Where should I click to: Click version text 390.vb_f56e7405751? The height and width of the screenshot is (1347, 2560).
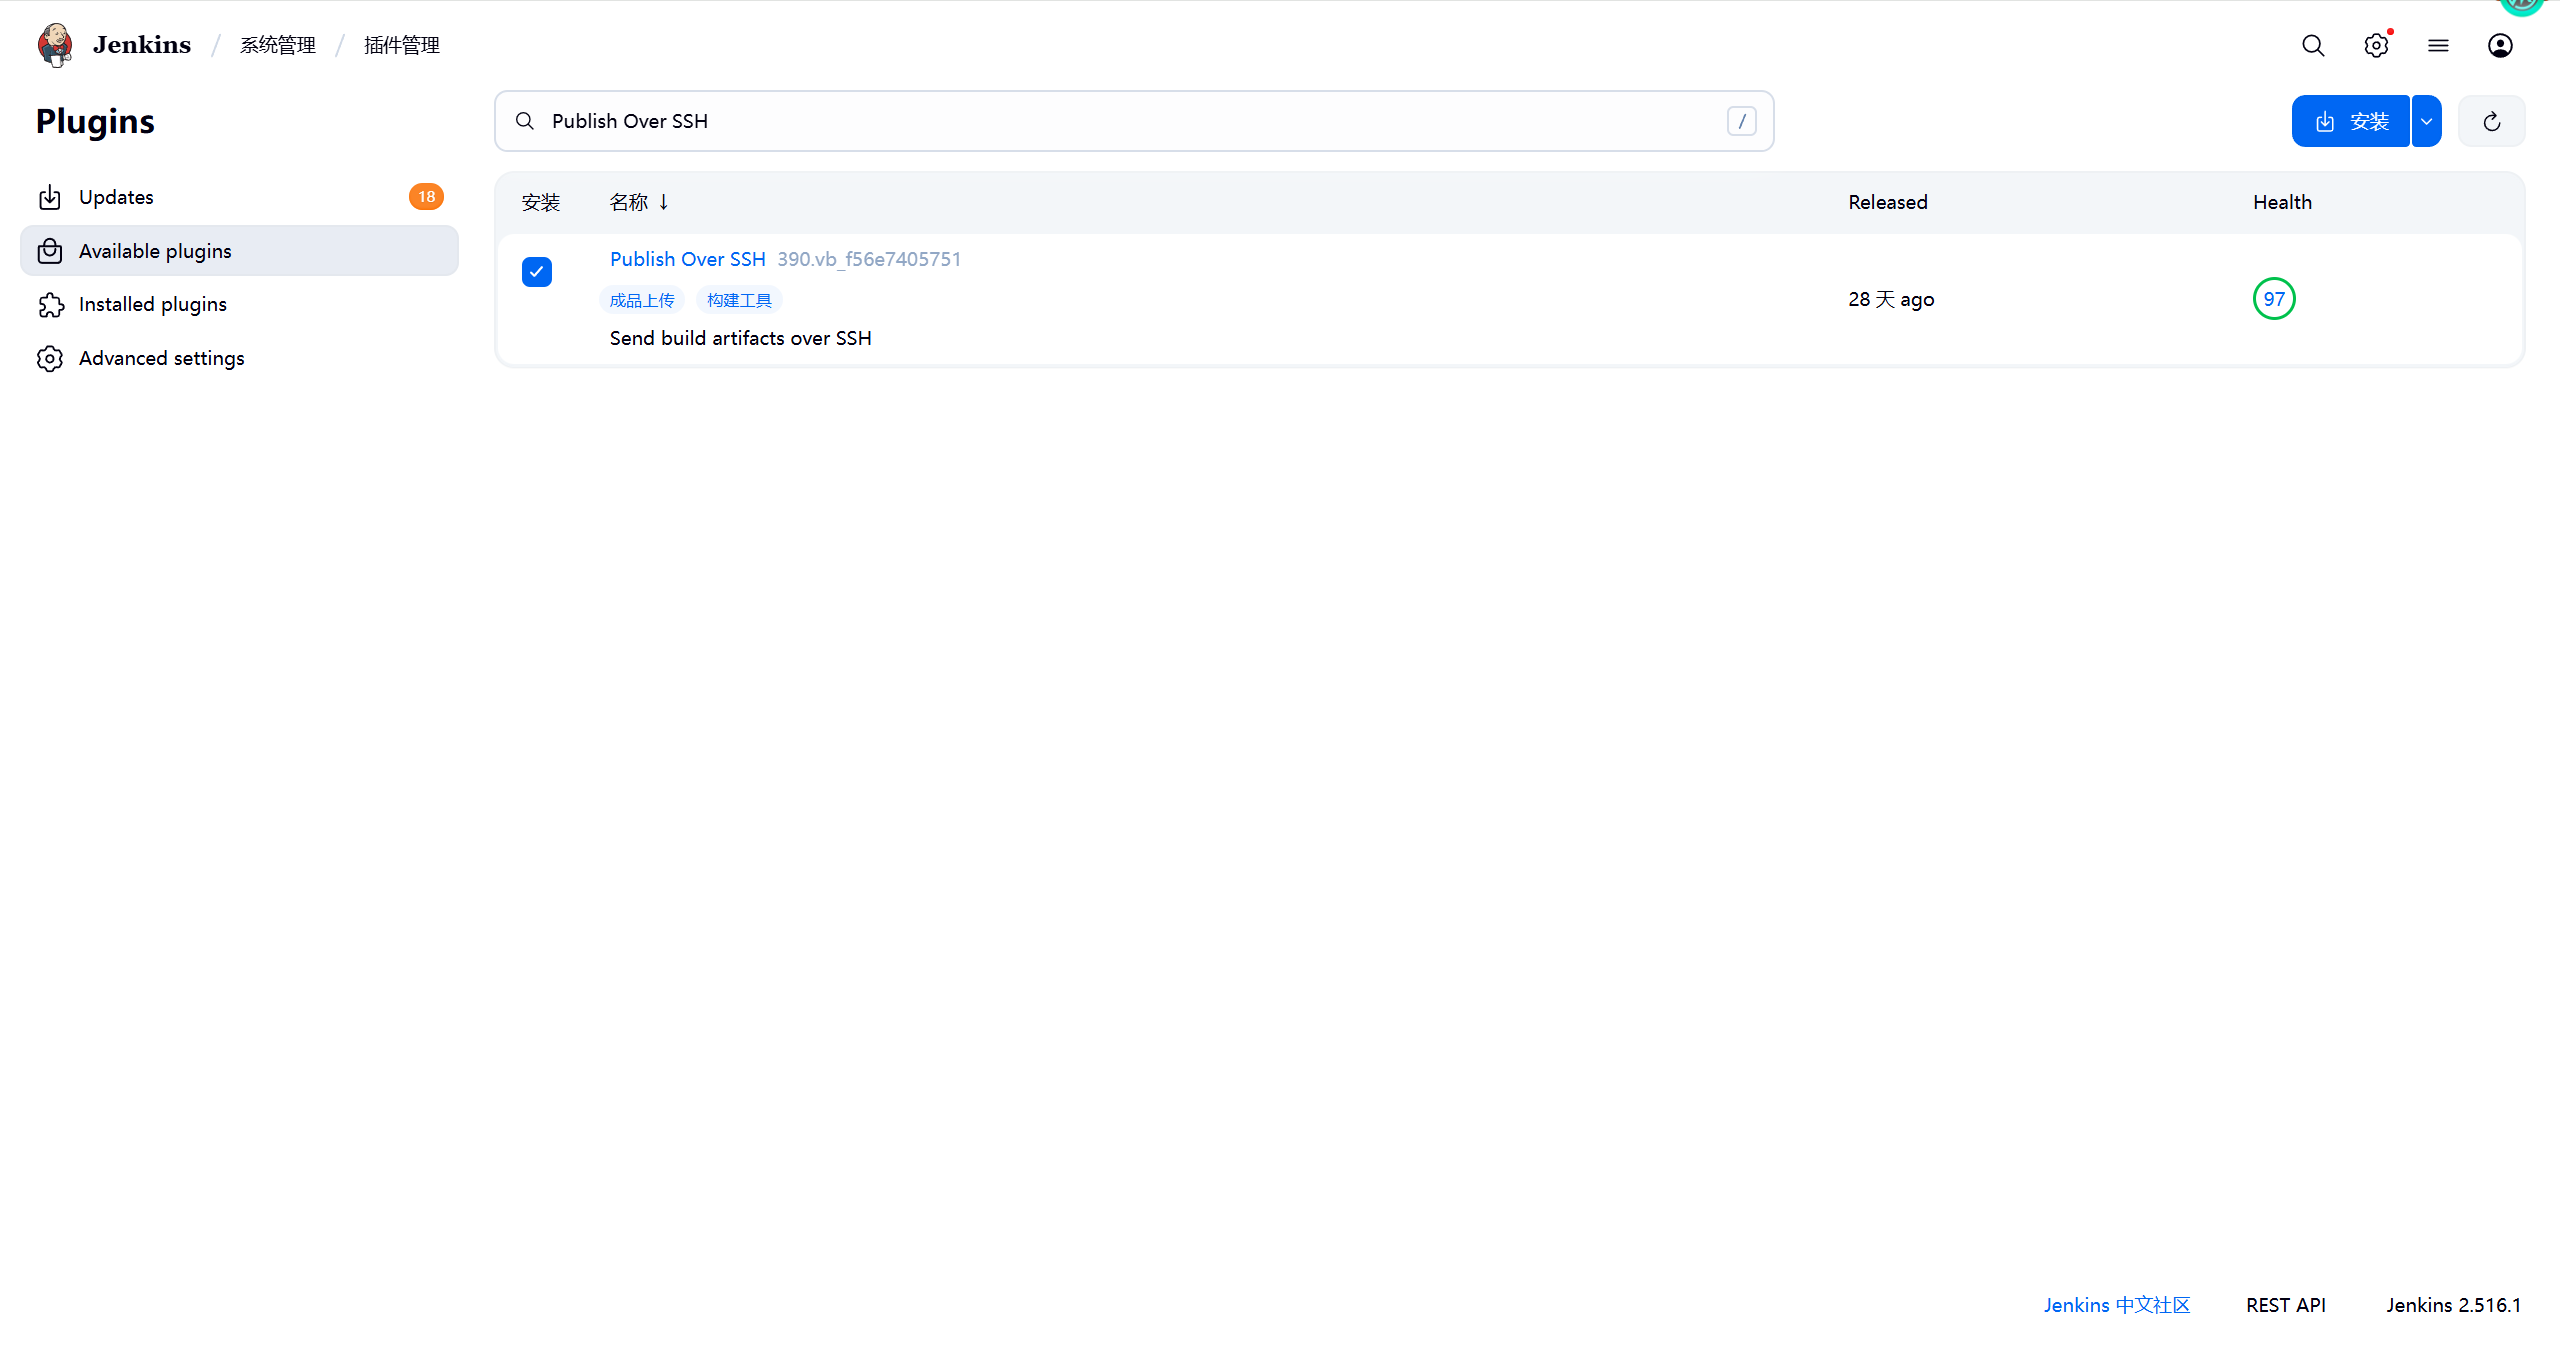[x=869, y=259]
